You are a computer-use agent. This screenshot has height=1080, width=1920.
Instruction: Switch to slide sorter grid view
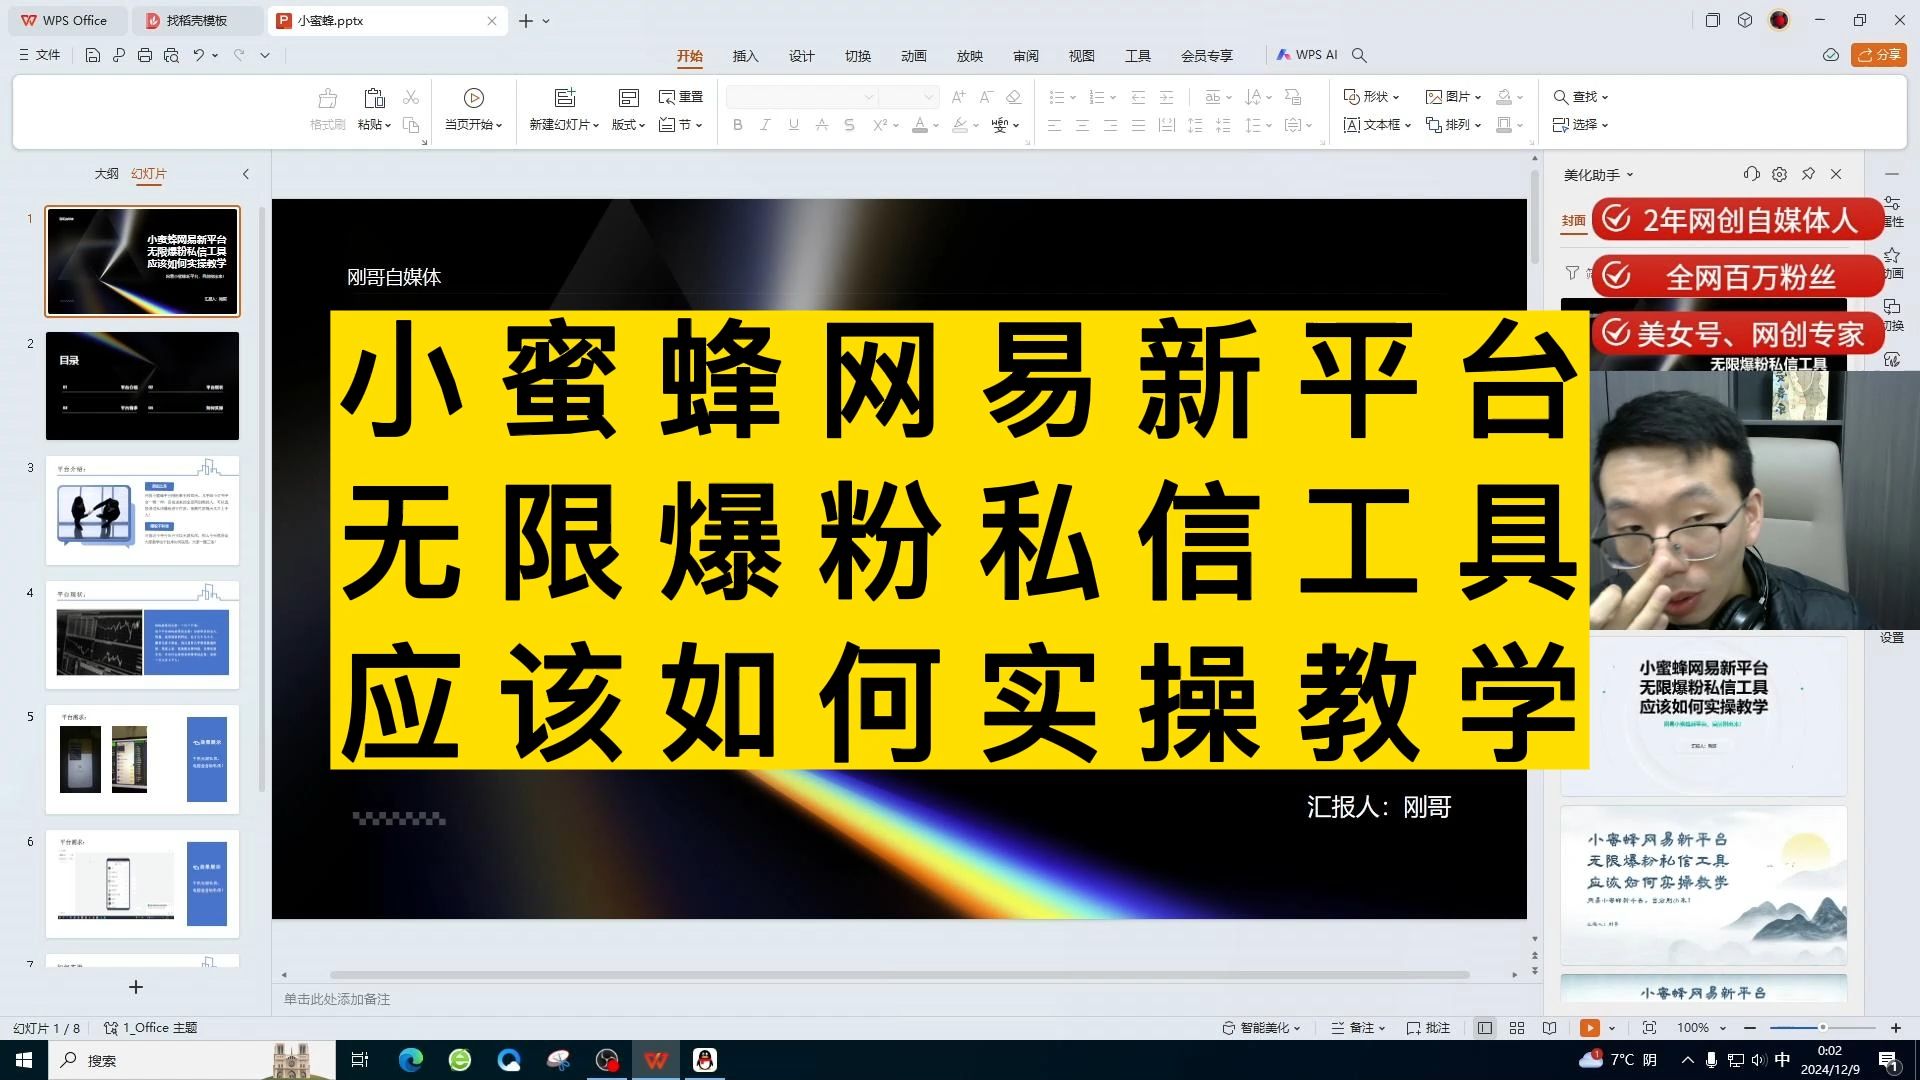tap(1517, 1028)
